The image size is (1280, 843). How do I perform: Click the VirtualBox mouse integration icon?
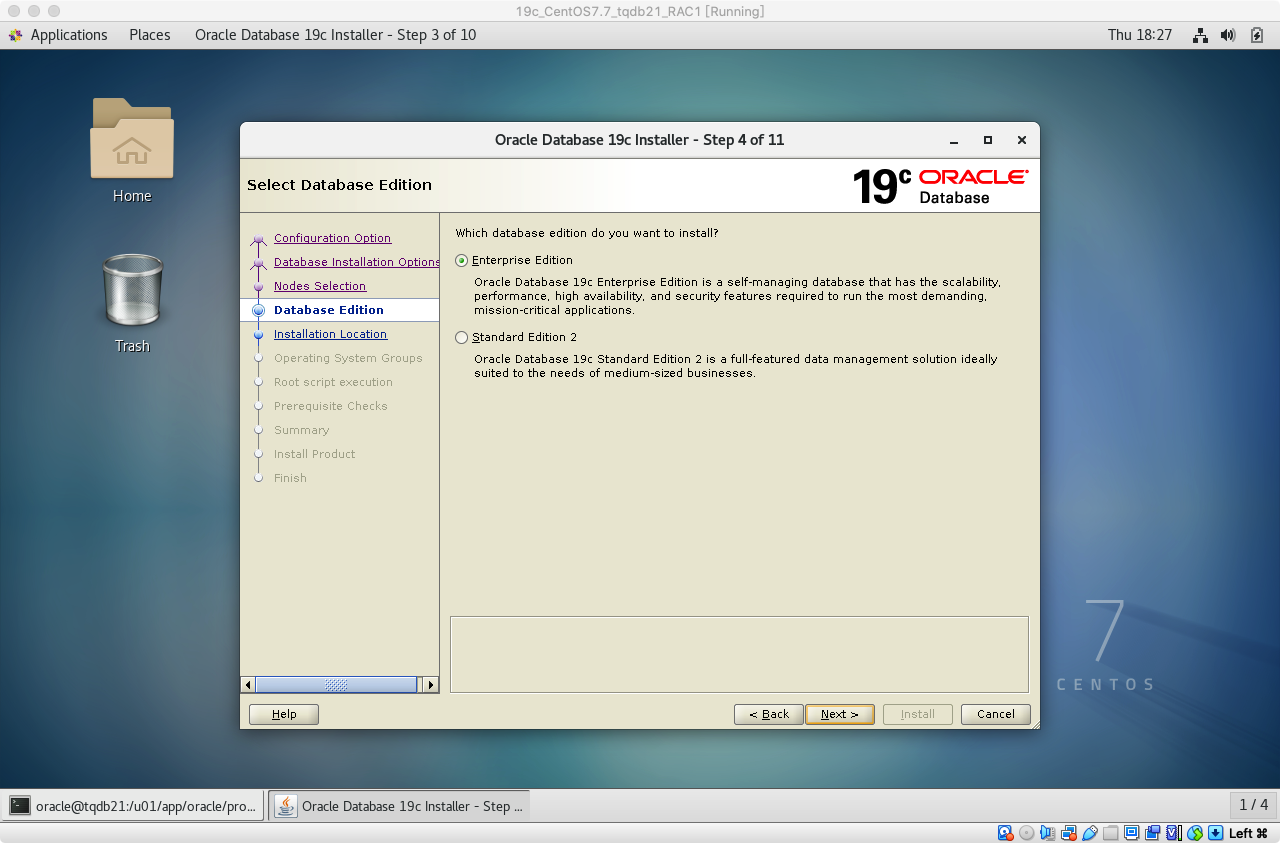click(x=1194, y=833)
